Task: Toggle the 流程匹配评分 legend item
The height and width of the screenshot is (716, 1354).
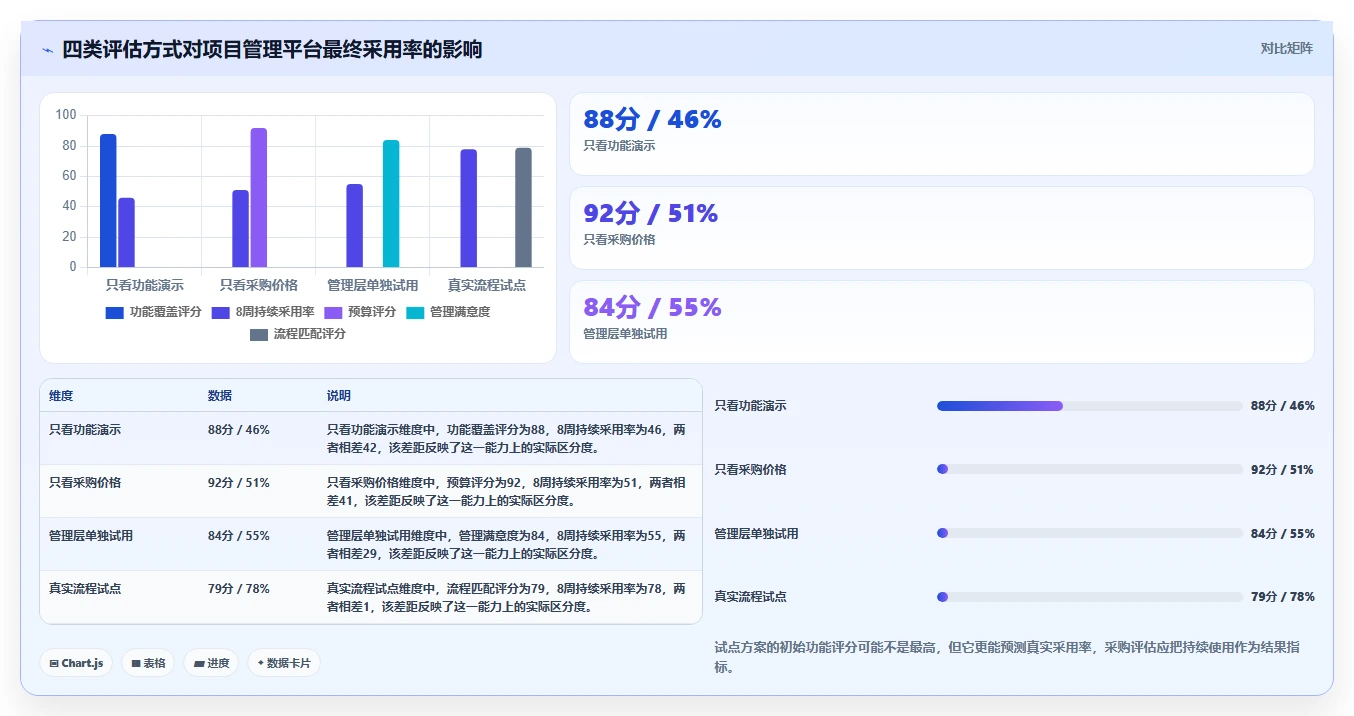Action: [298, 334]
